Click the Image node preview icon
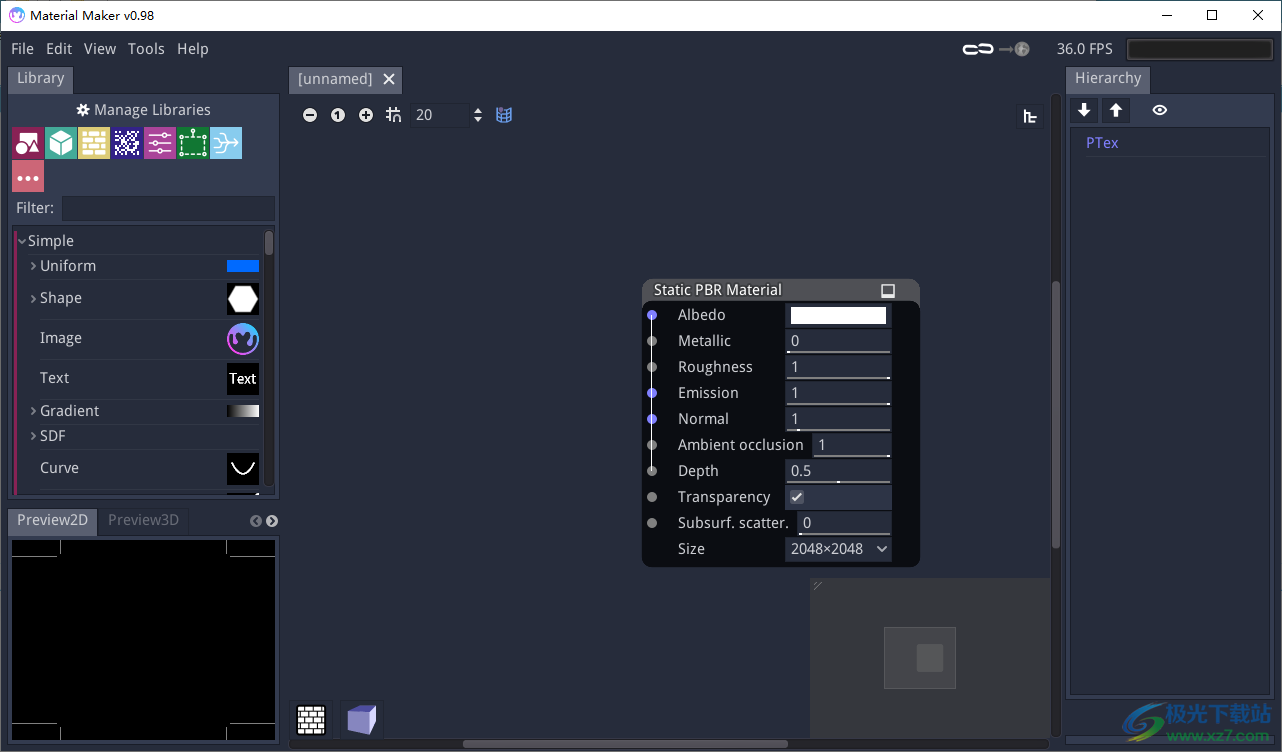Screen dimensions: 1282x752 [x=243, y=339]
